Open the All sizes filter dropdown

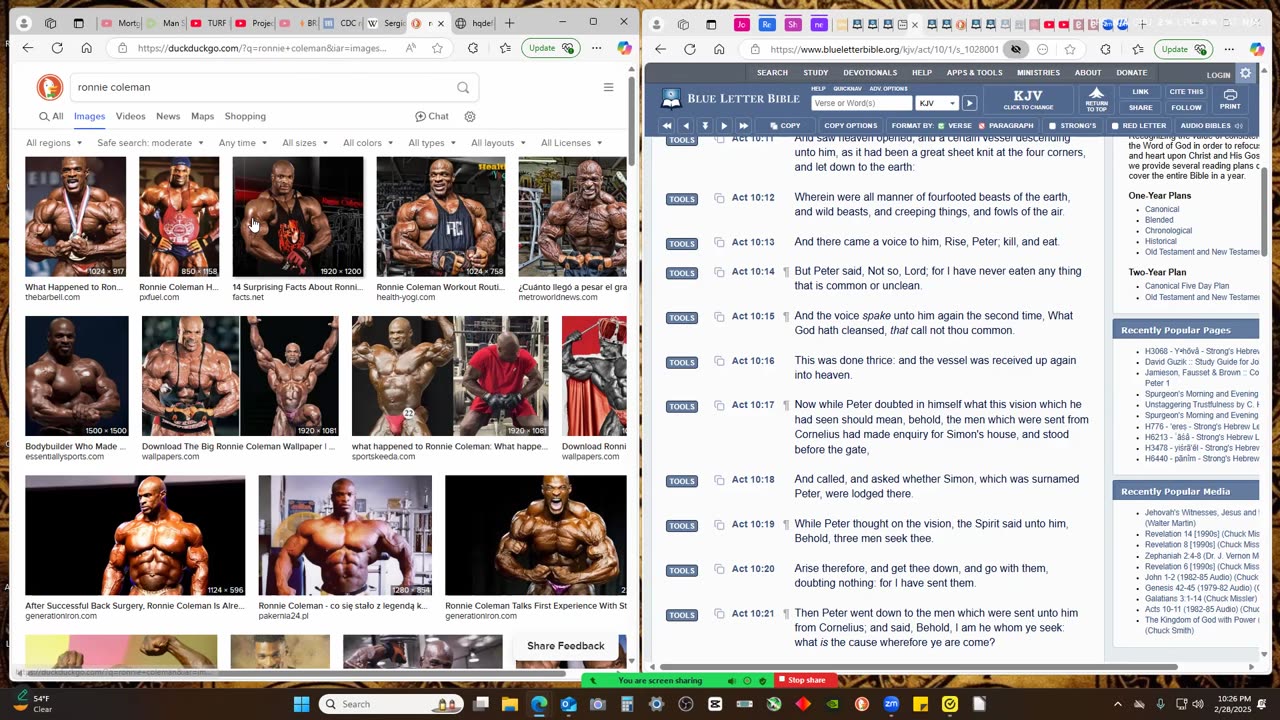pos(305,143)
